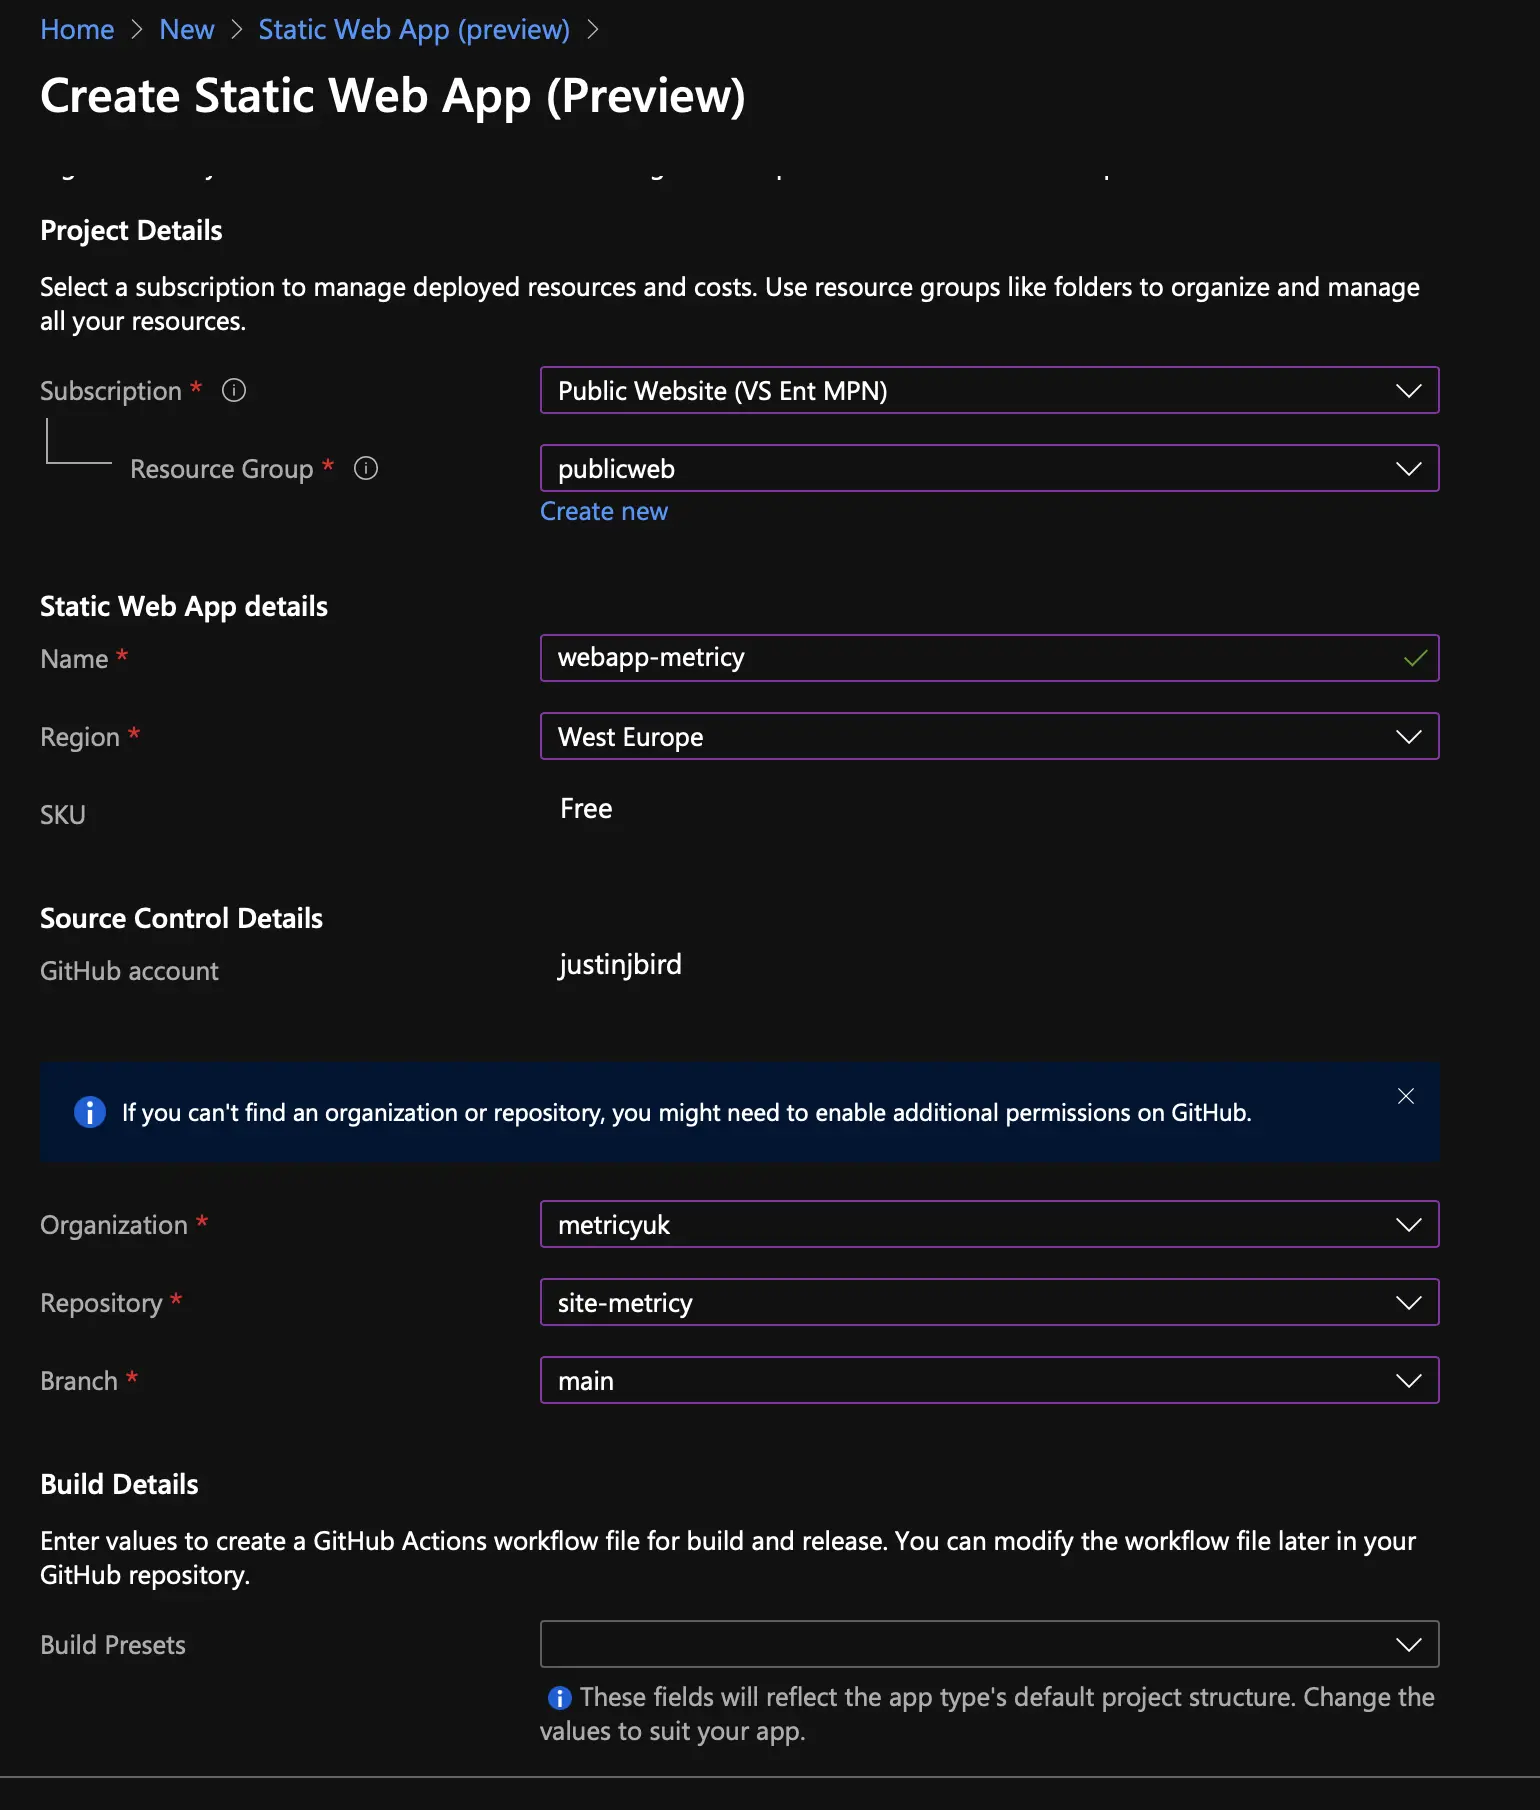The image size is (1540, 1810).
Task: Click the SKU value Free
Action: click(x=586, y=808)
